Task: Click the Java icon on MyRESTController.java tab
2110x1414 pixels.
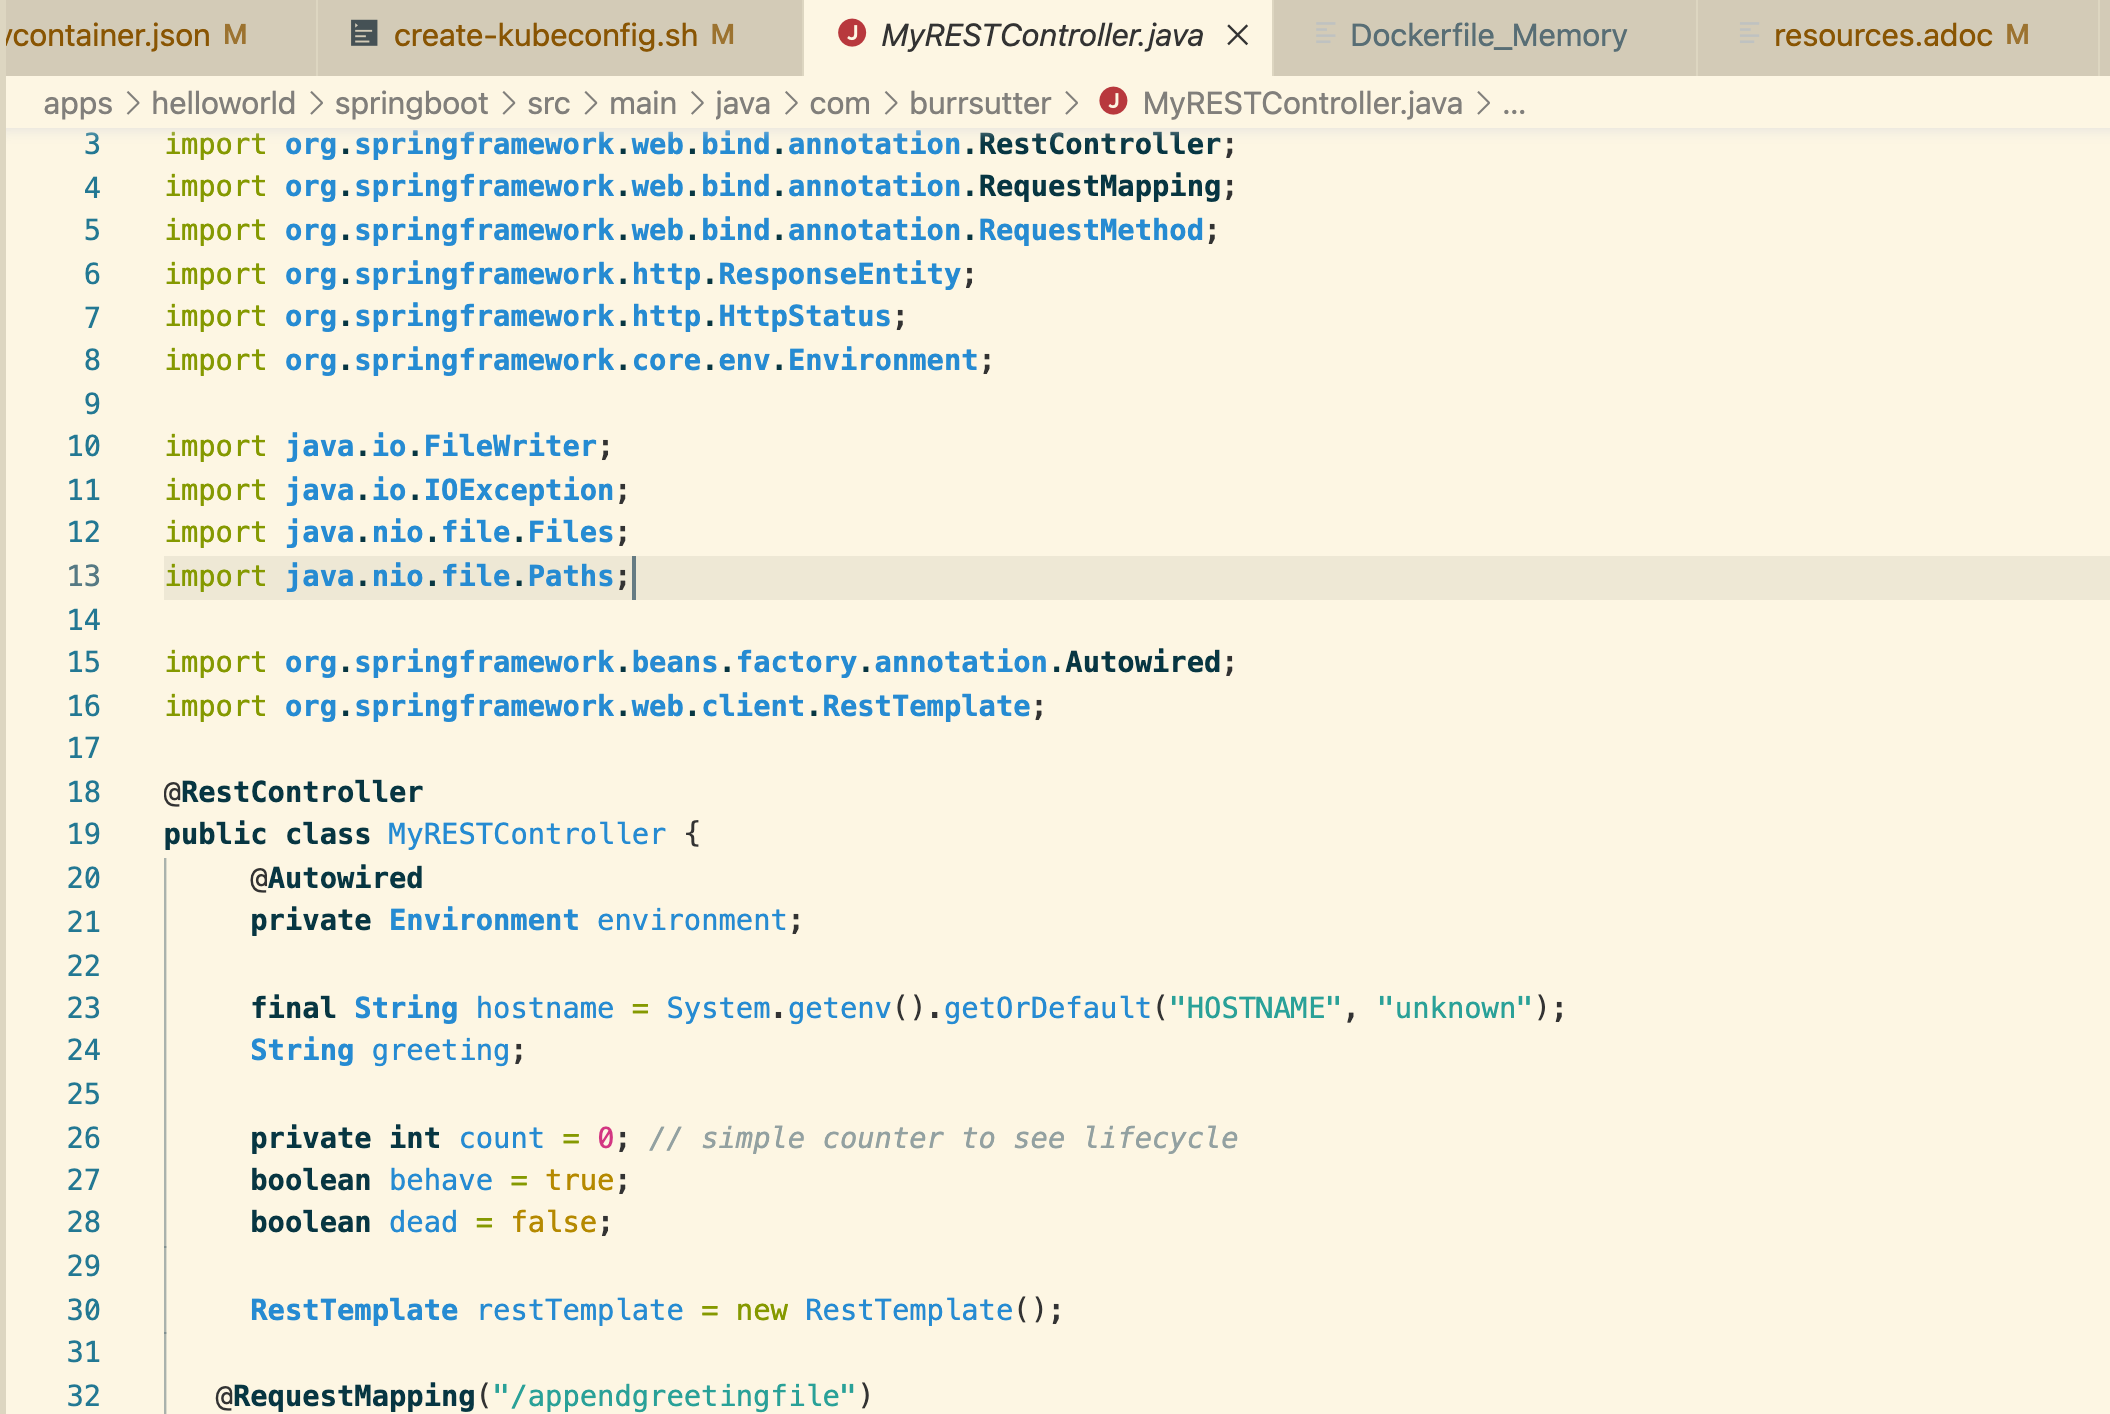Action: tap(851, 34)
